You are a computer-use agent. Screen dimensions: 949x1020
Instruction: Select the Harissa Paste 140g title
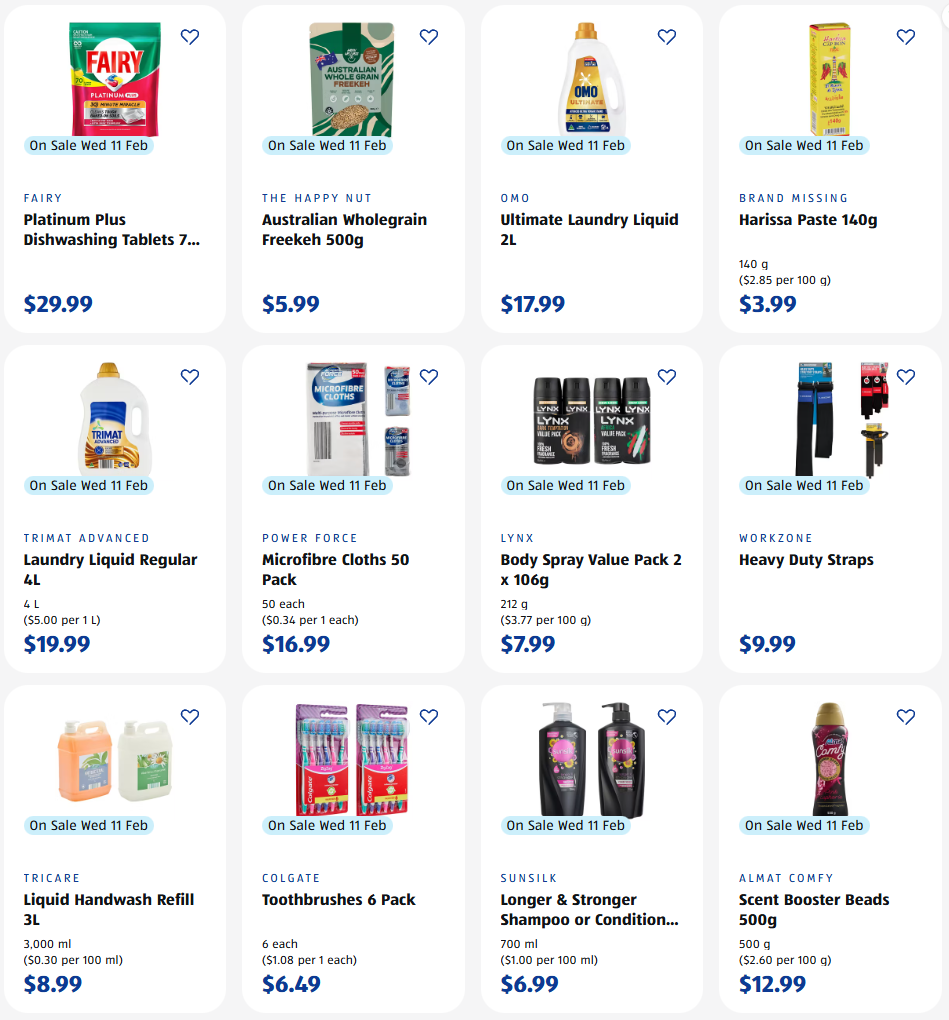tap(807, 220)
